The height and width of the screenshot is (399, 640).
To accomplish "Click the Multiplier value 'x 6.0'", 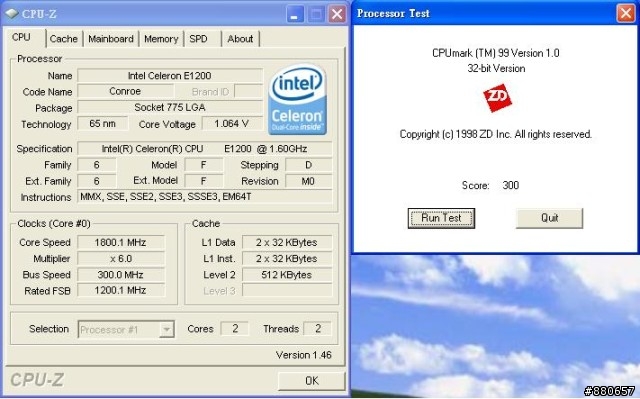I will [121, 259].
